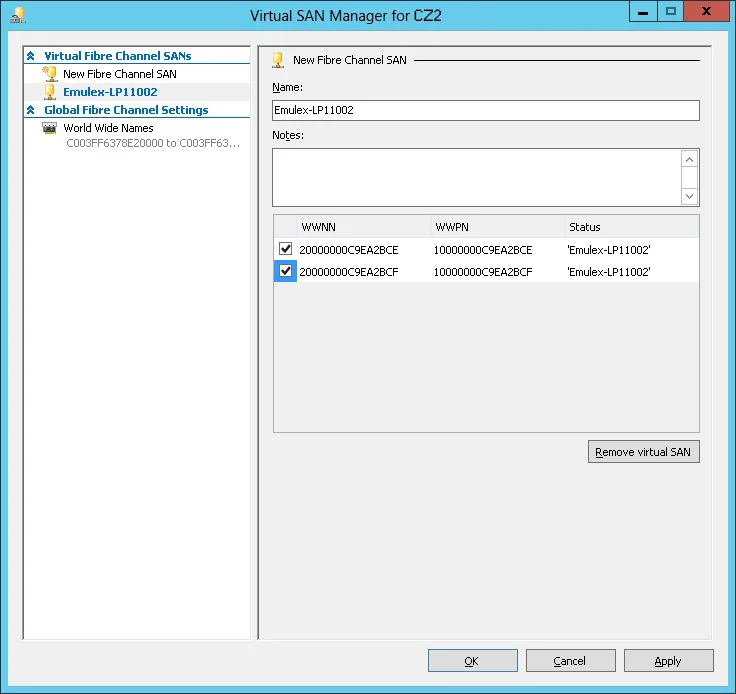Collapse the Virtual Fibre Channel SANs section
736x694 pixels.
(x=31, y=56)
